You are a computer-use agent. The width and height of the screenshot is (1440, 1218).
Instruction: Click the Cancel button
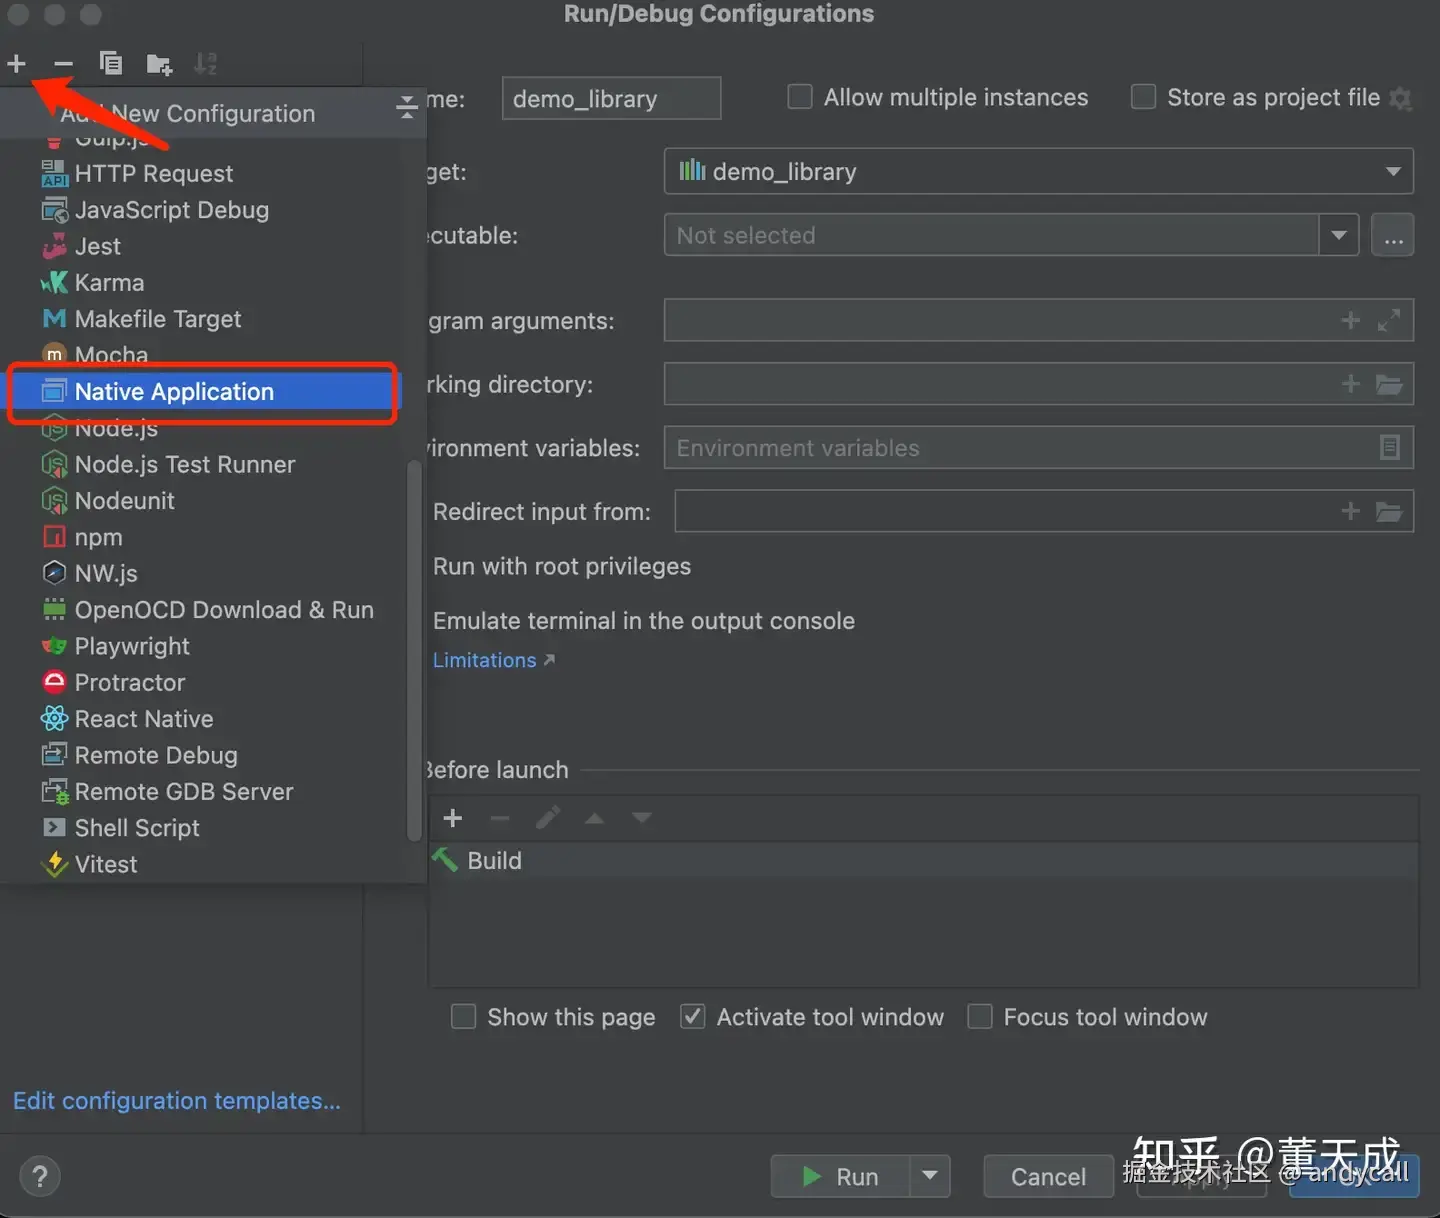[x=1048, y=1177]
